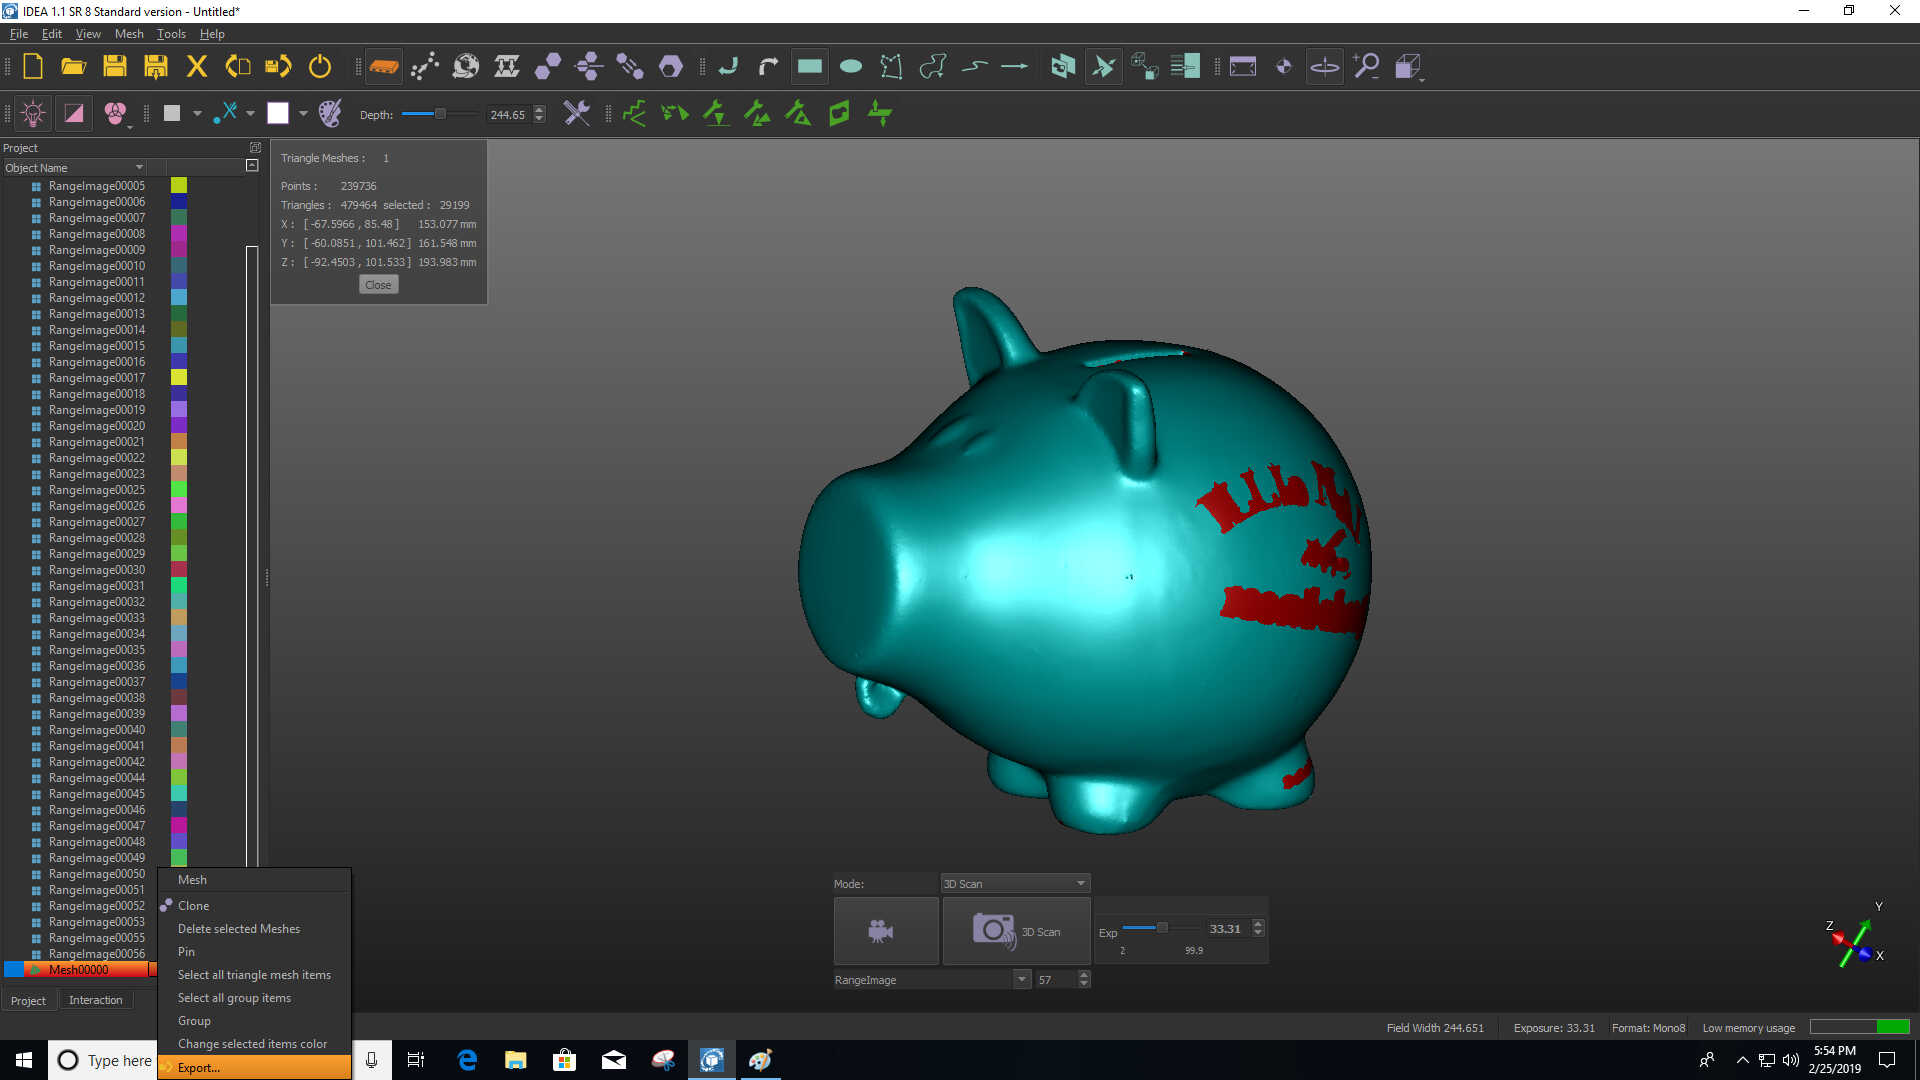Toggle the through-selection arrow tool
The image size is (1920, 1080).
[x=1103, y=67]
